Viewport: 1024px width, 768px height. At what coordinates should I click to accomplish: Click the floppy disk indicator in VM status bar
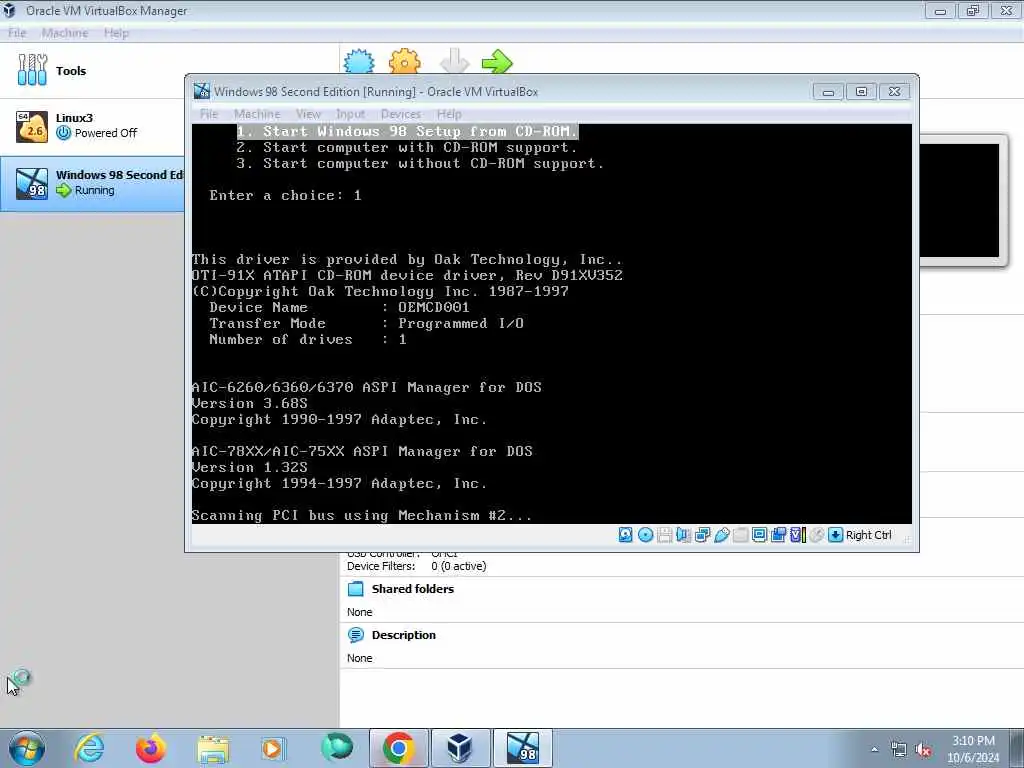coord(665,535)
